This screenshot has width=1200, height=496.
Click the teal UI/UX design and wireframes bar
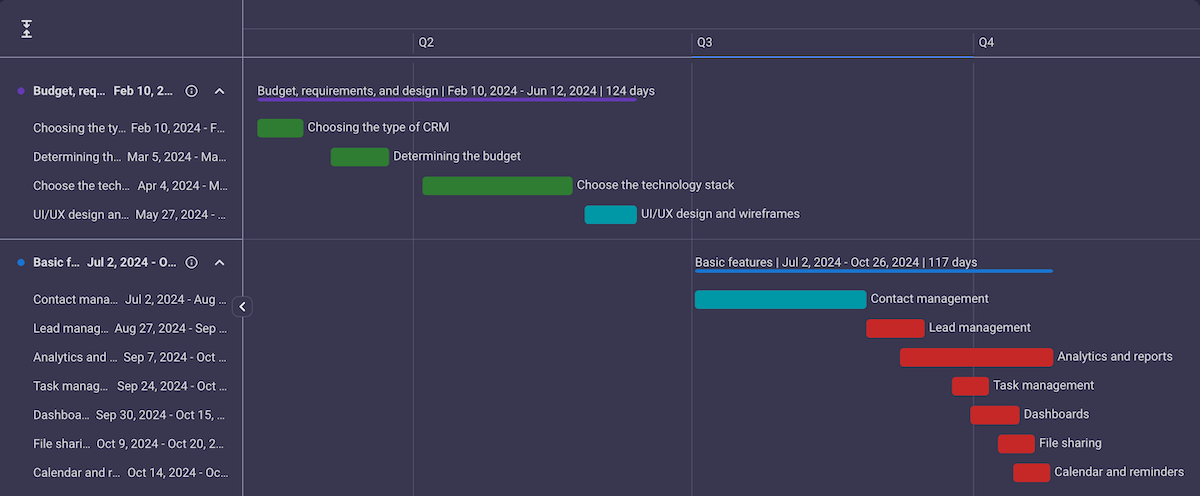click(610, 214)
